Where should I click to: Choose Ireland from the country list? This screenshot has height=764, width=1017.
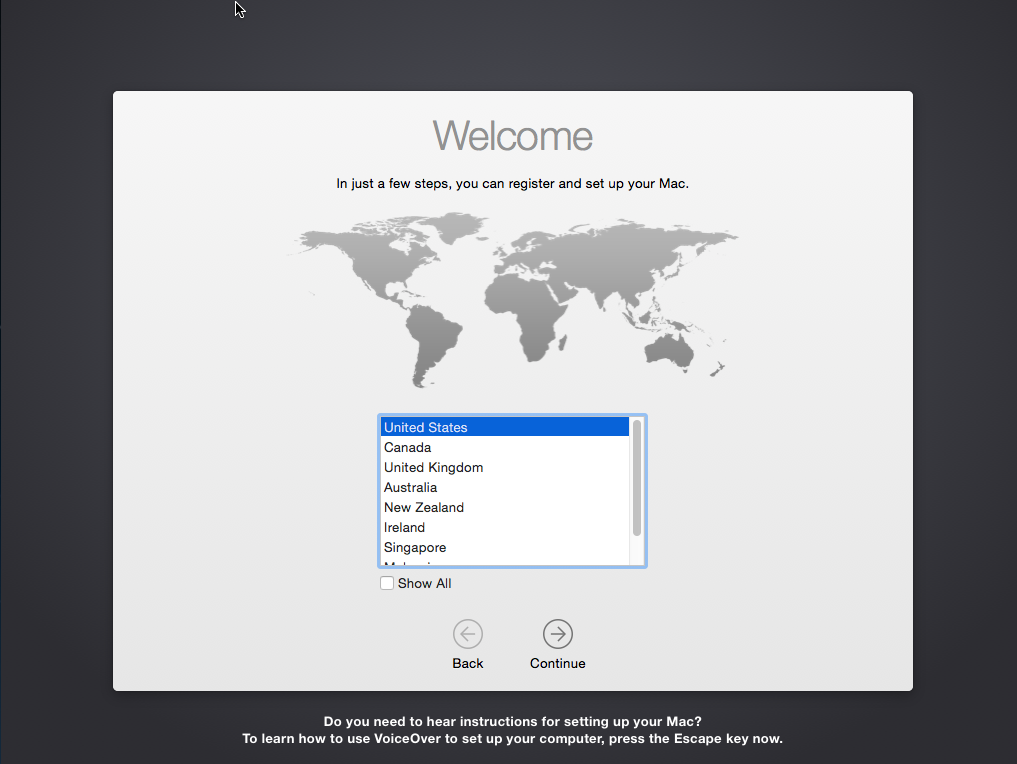(x=505, y=527)
